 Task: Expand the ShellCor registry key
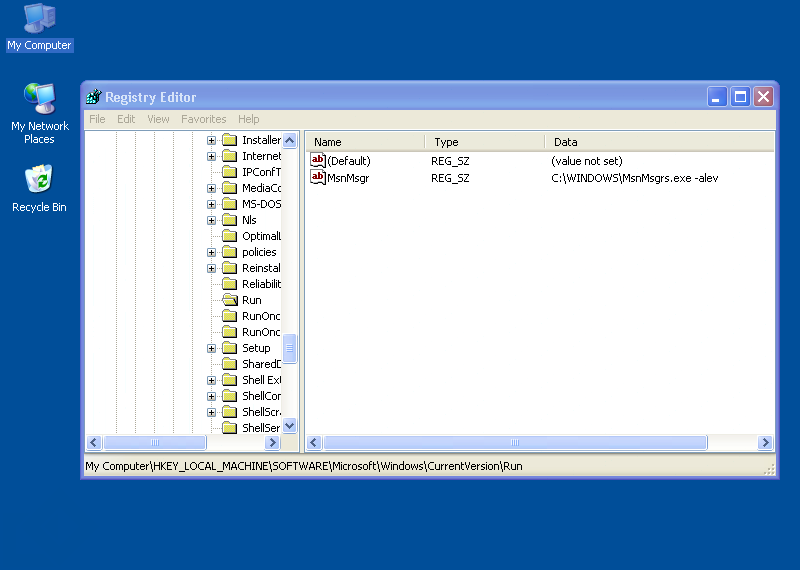tap(211, 396)
